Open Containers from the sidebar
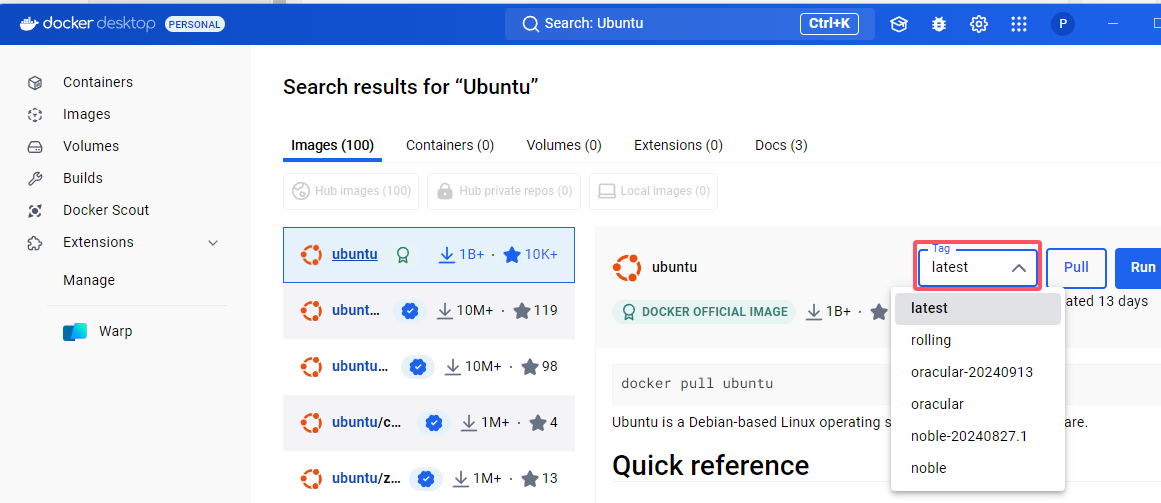 click(97, 82)
